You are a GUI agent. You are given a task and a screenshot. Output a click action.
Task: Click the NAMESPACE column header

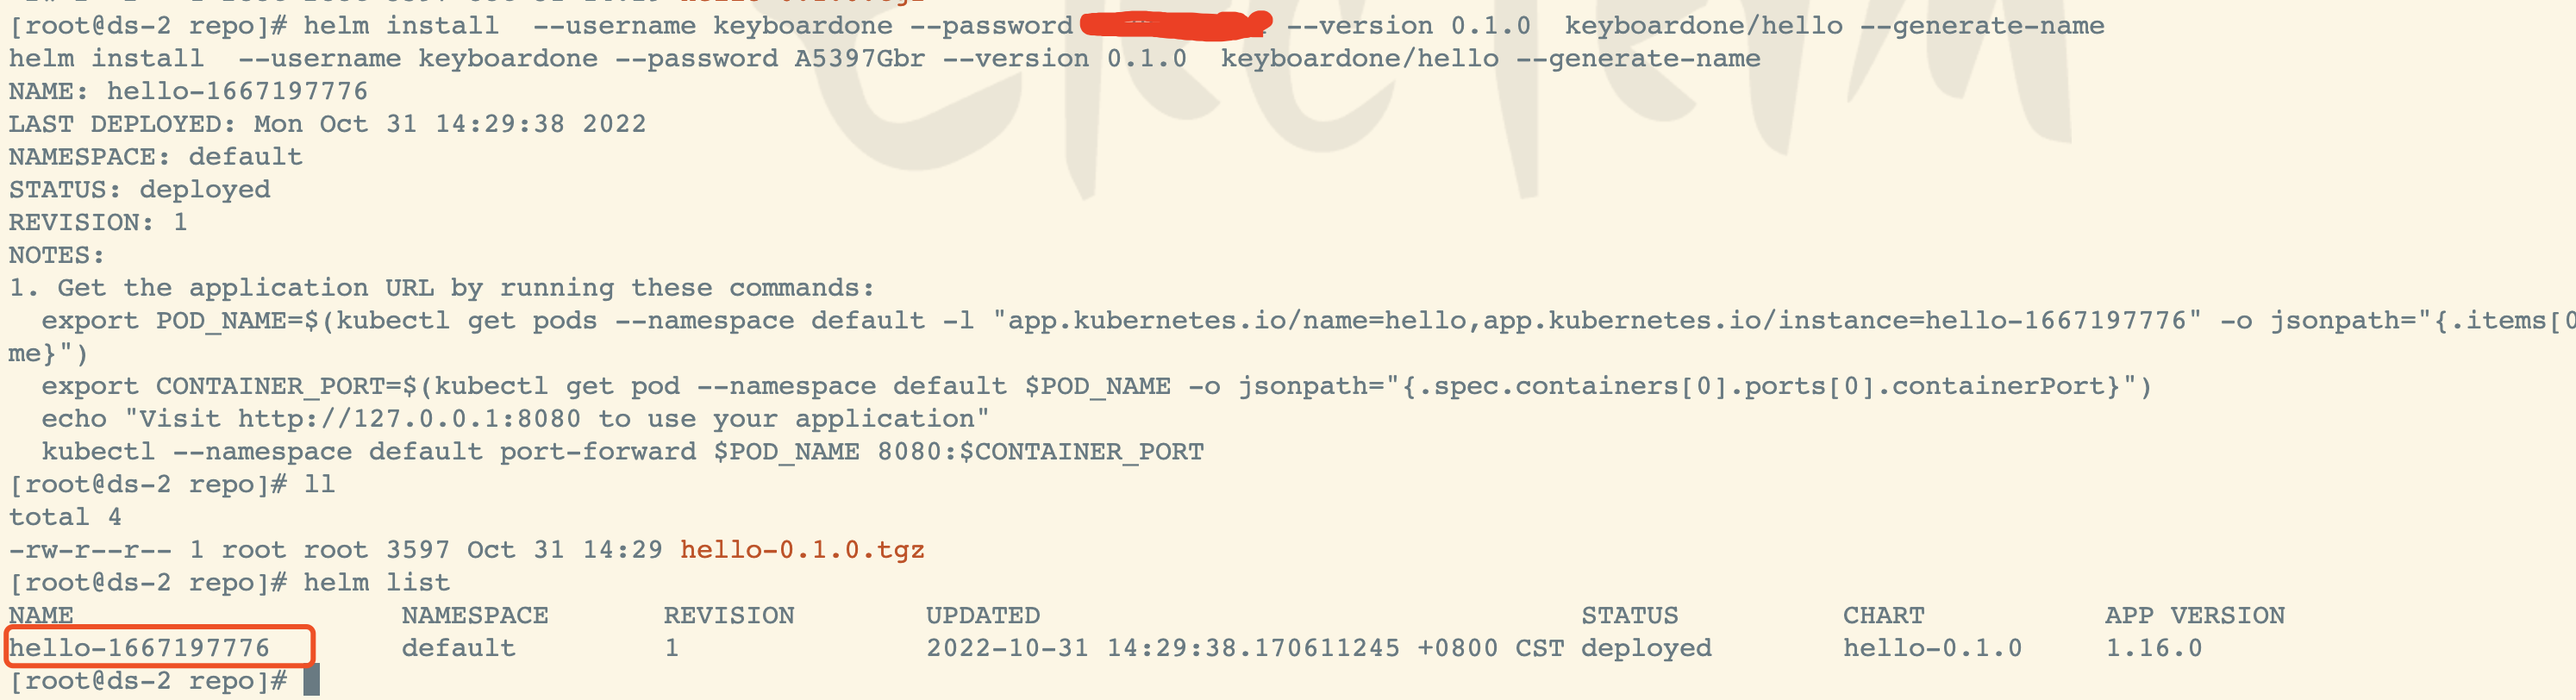coord(475,616)
